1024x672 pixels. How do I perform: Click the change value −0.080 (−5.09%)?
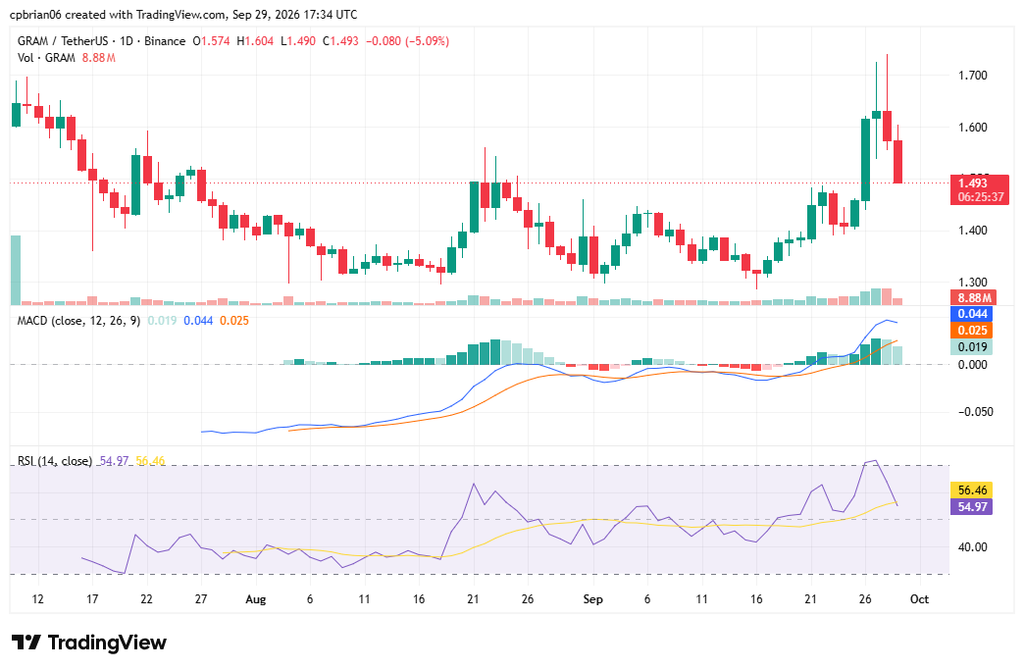408,41
